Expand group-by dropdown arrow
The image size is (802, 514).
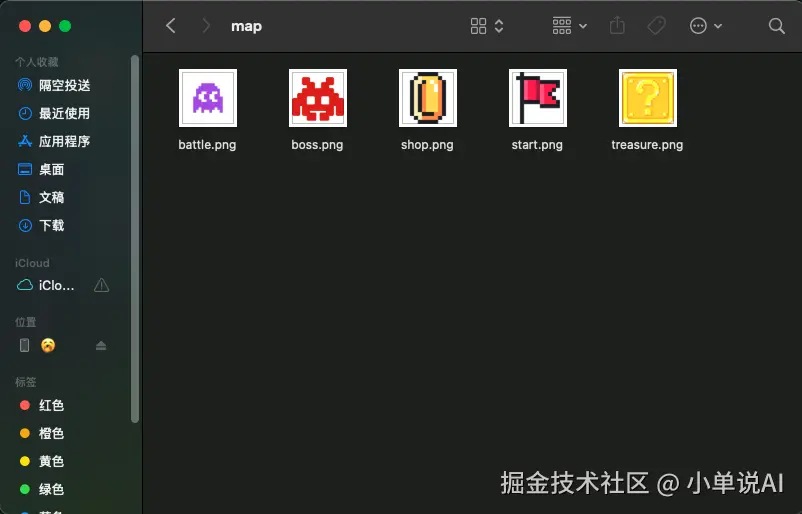(x=583, y=26)
